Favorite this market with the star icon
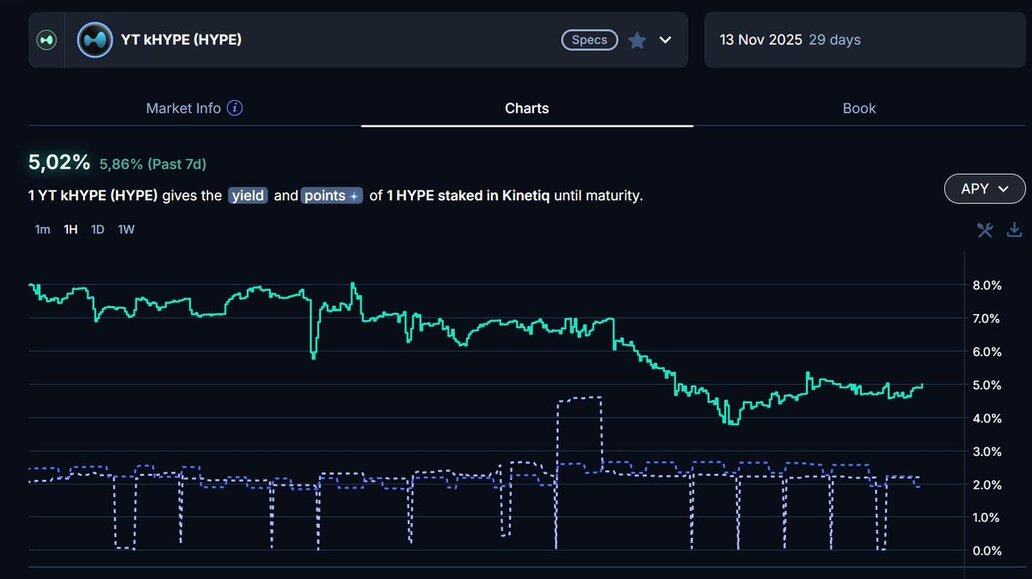 (x=637, y=40)
